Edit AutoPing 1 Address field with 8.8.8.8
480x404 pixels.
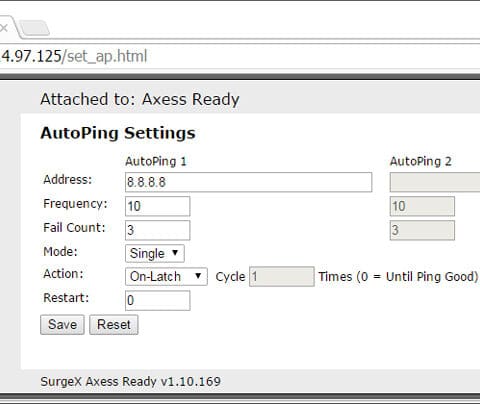pos(248,182)
